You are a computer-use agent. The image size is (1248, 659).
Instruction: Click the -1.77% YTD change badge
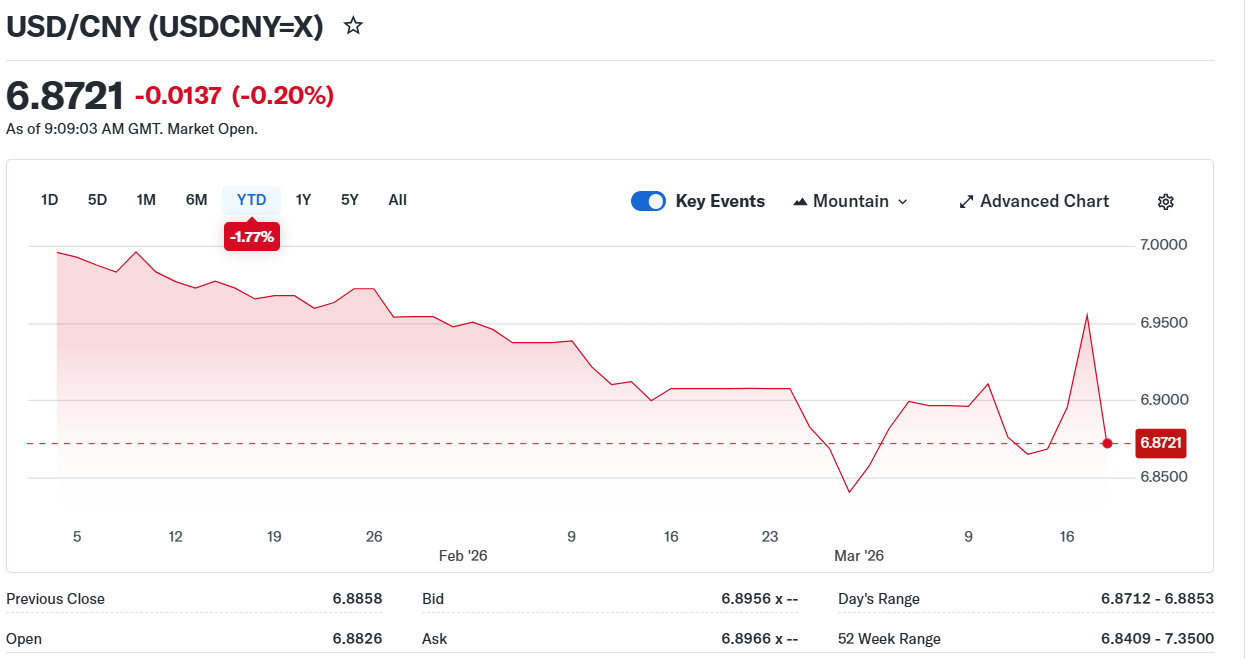click(252, 237)
